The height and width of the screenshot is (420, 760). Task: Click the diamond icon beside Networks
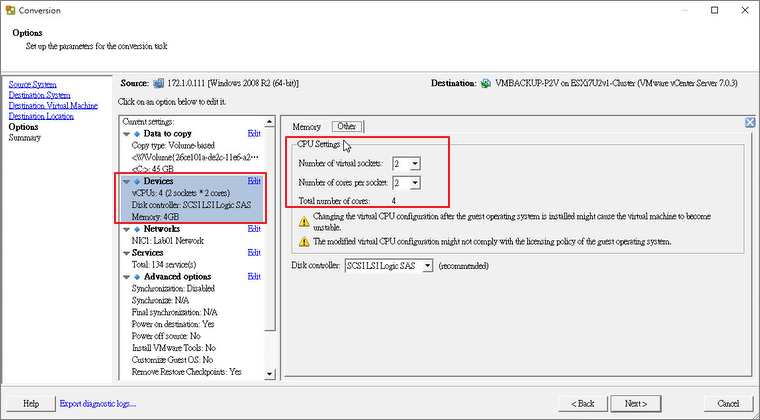tap(137, 229)
